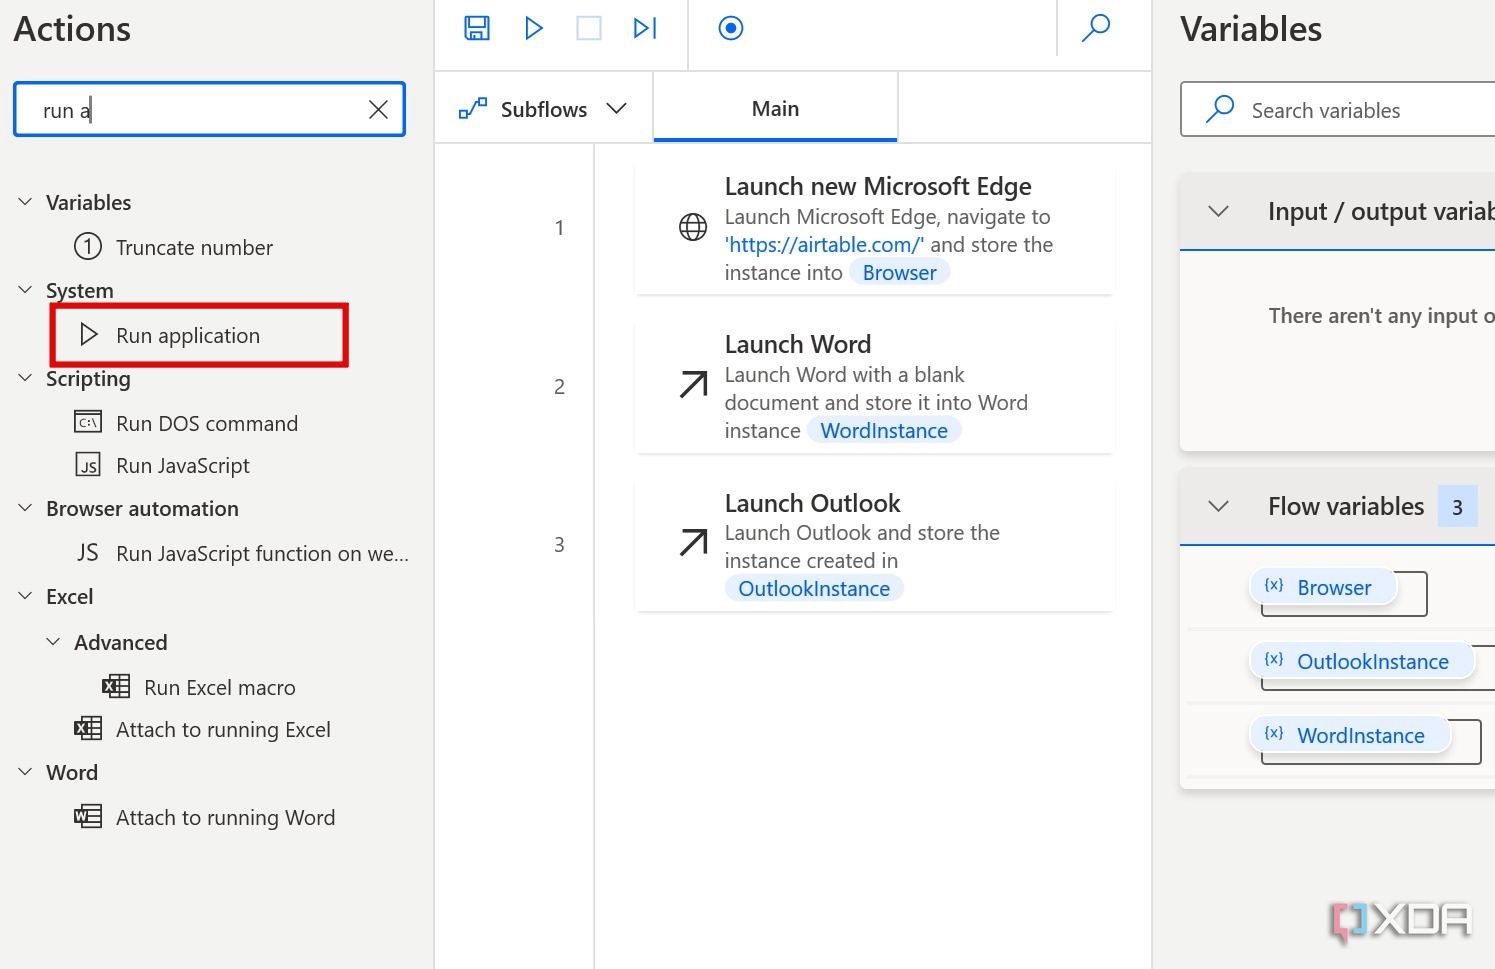
Task: Collapse the Scripting actions group
Action: point(25,378)
